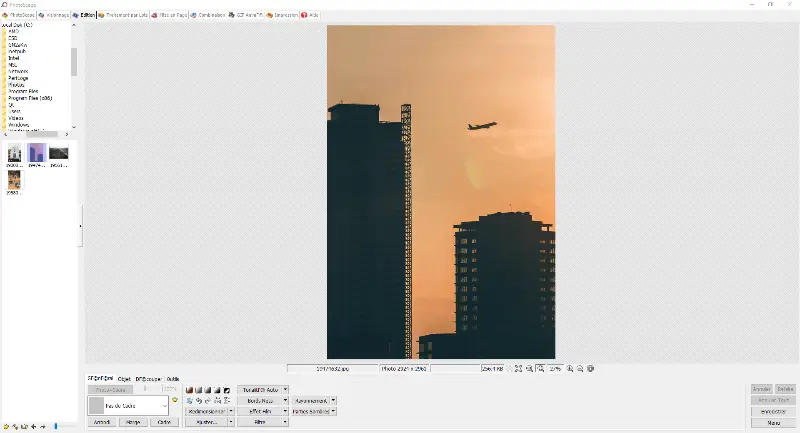This screenshot has height=433, width=800.
Task: Click the Redimensionner button
Action: click(x=206, y=411)
